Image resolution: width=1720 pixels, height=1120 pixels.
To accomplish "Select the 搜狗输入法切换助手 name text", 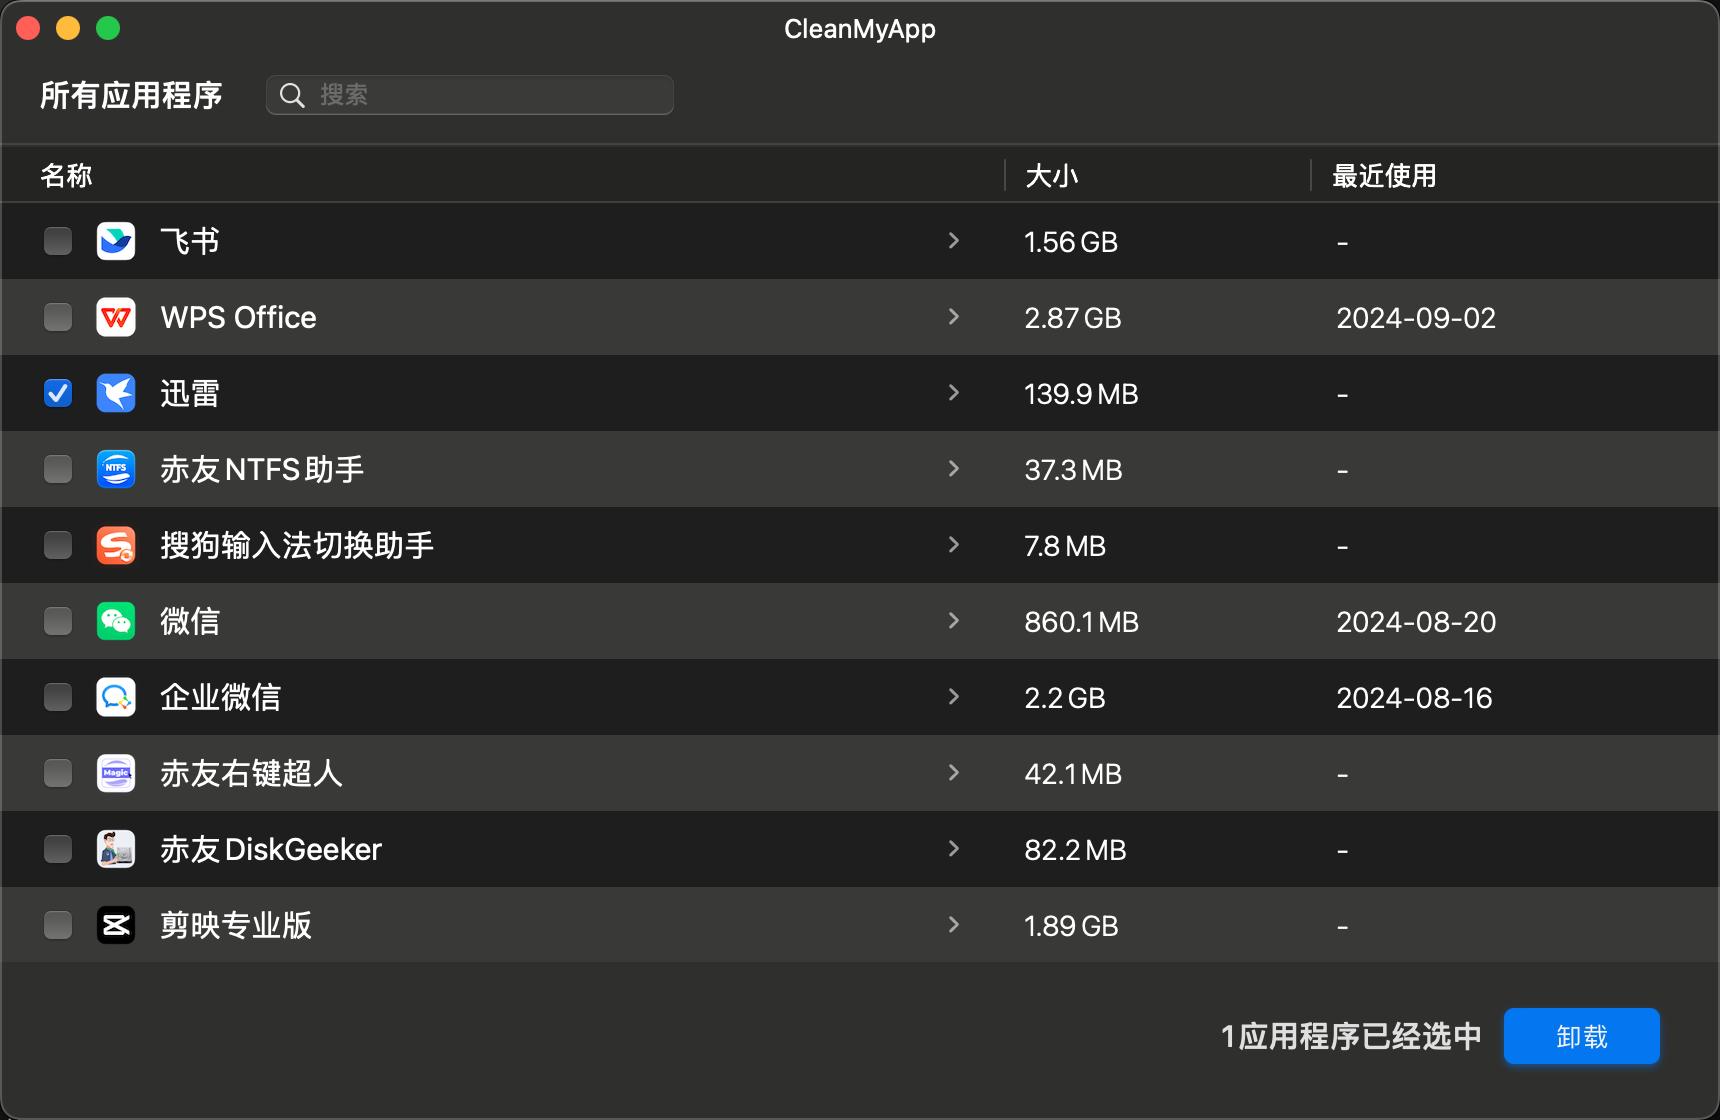I will (297, 545).
